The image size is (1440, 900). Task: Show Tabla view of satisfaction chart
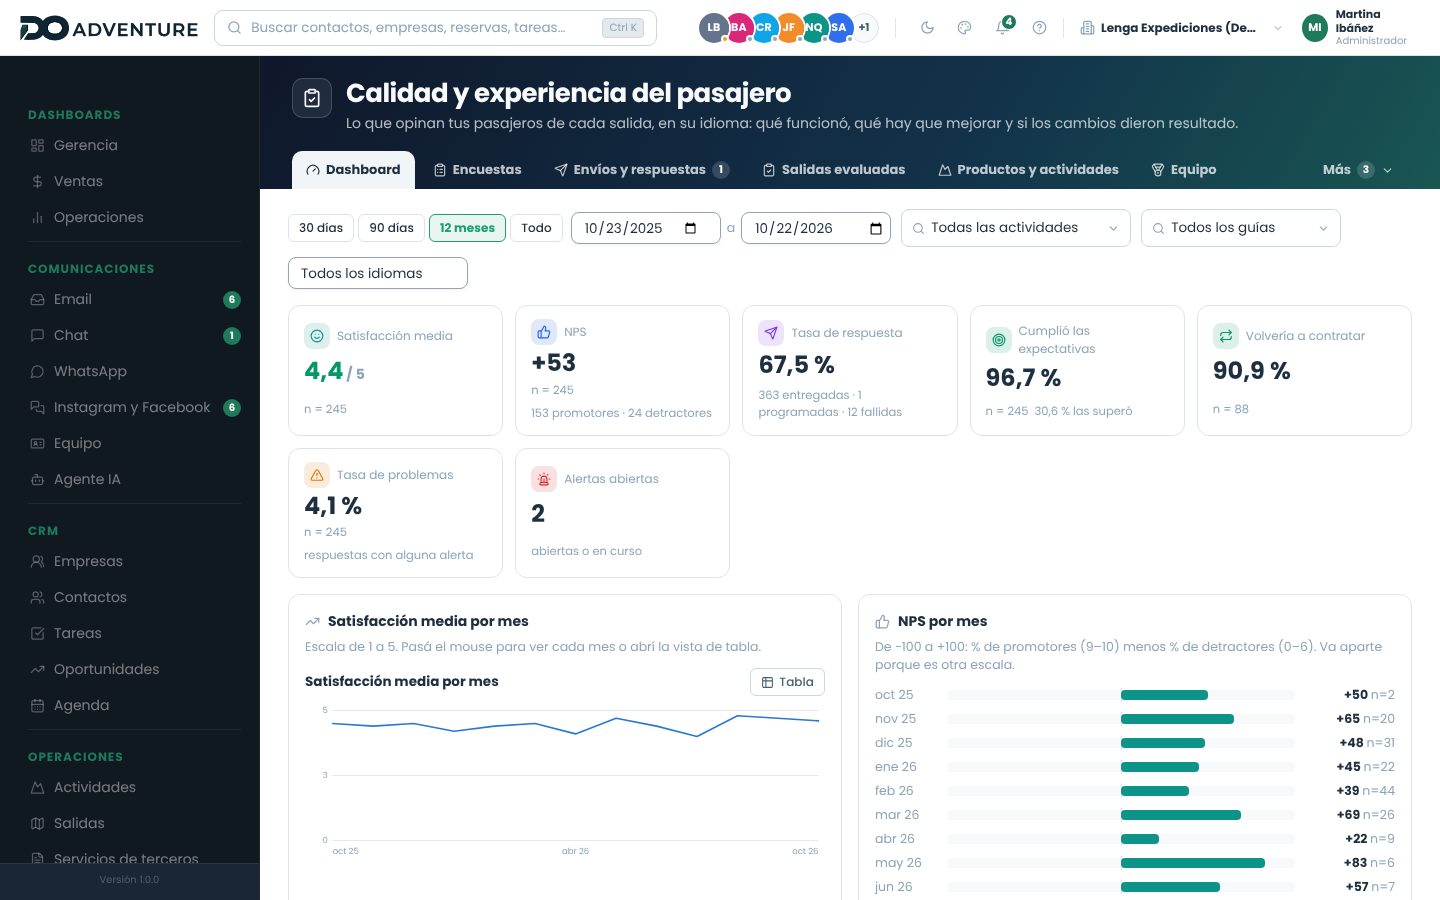pyautogui.click(x=787, y=682)
